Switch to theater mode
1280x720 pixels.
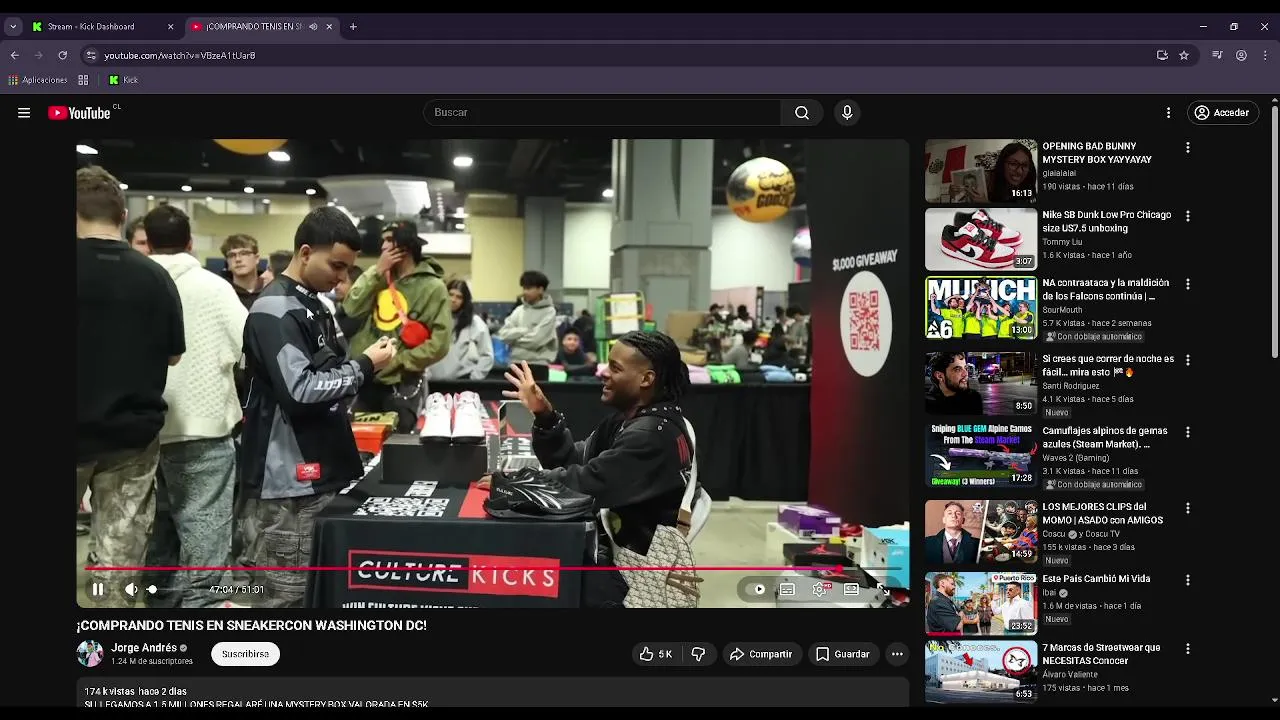click(x=851, y=590)
